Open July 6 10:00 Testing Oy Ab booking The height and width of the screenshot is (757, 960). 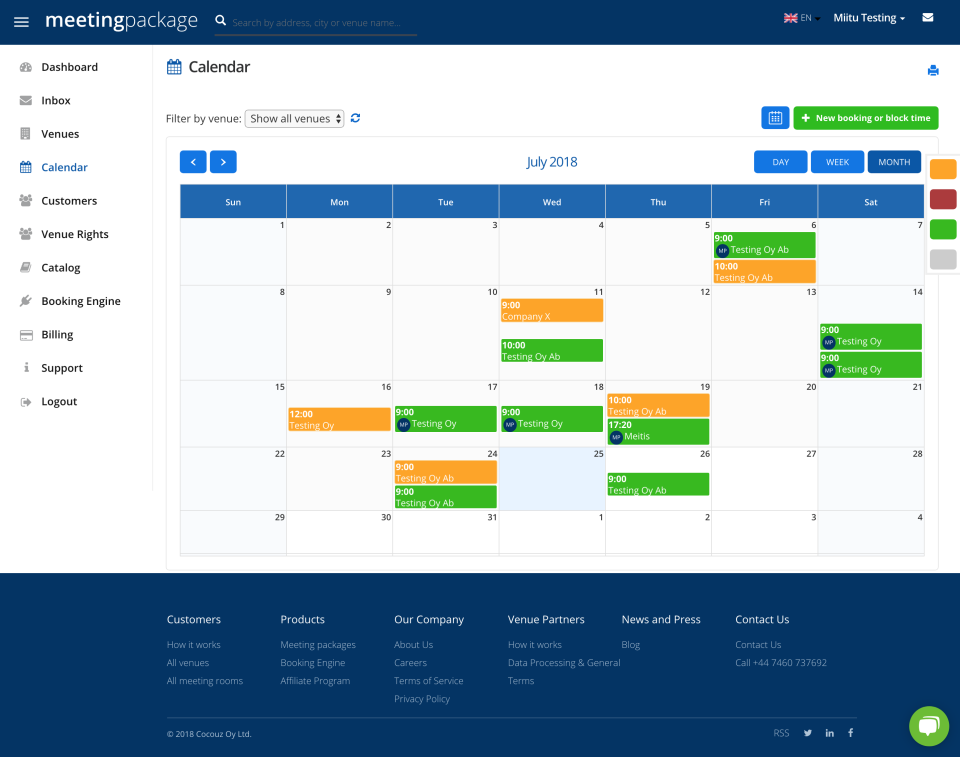[x=764, y=272]
